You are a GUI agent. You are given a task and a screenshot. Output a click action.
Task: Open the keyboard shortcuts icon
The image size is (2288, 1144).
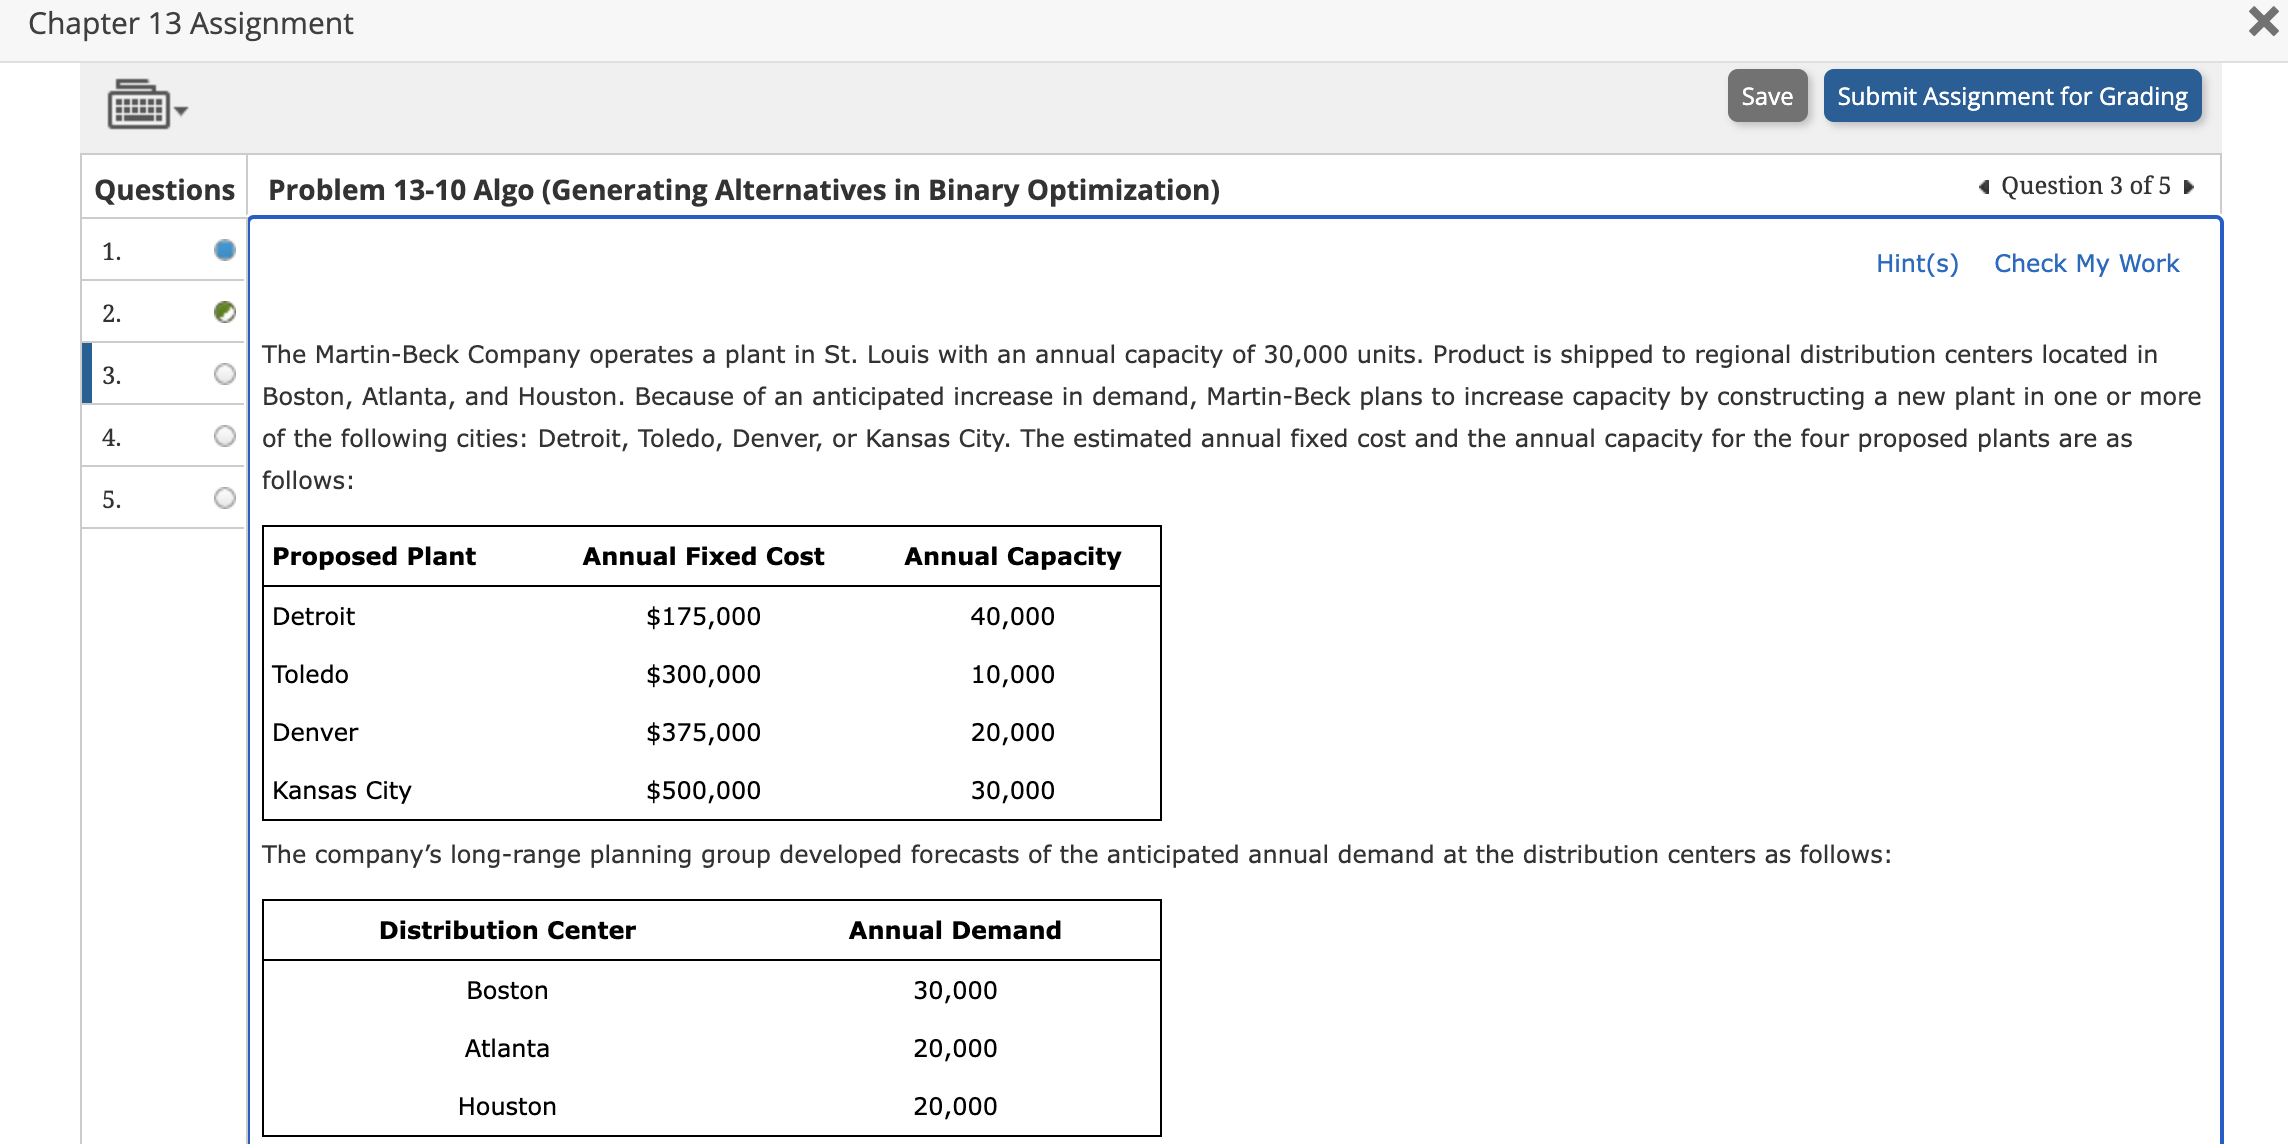[138, 104]
